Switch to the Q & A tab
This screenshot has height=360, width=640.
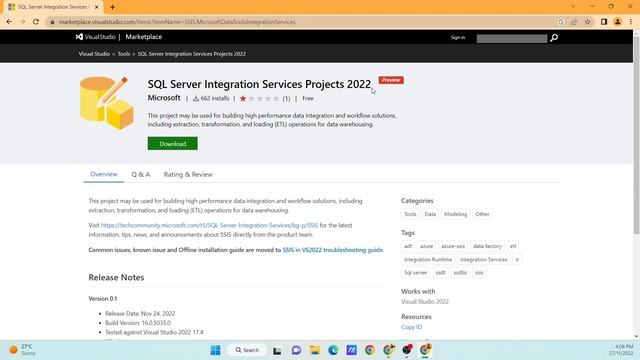pos(140,174)
